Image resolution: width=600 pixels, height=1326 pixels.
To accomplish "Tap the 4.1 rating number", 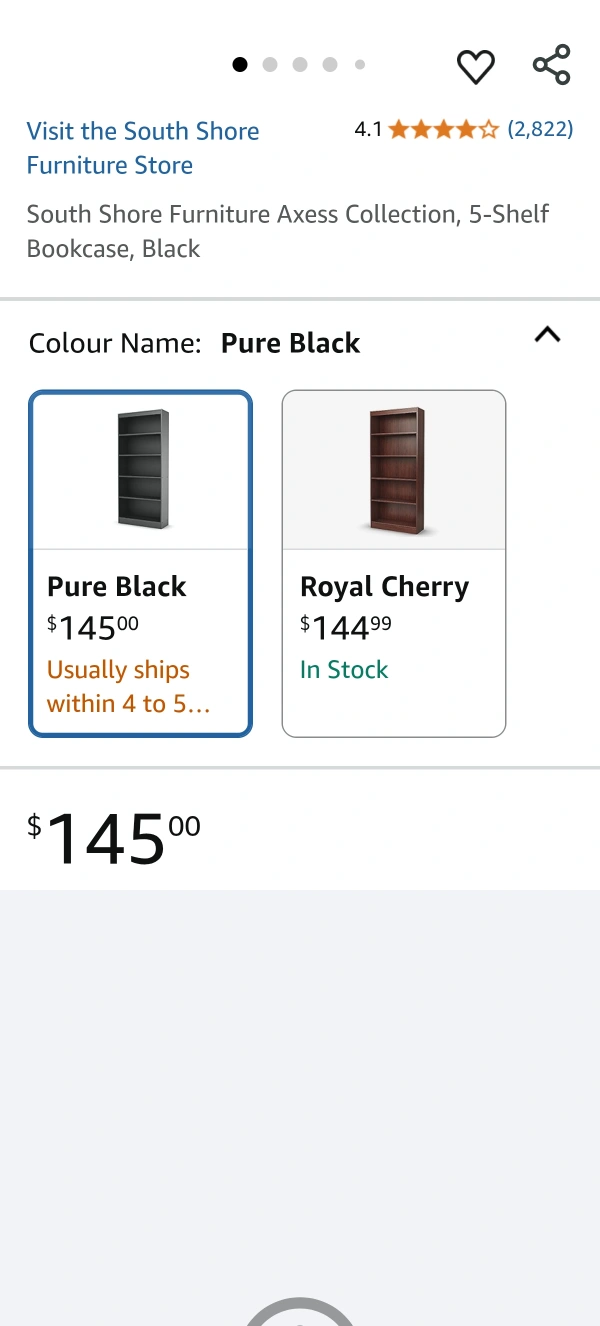I will coord(368,129).
